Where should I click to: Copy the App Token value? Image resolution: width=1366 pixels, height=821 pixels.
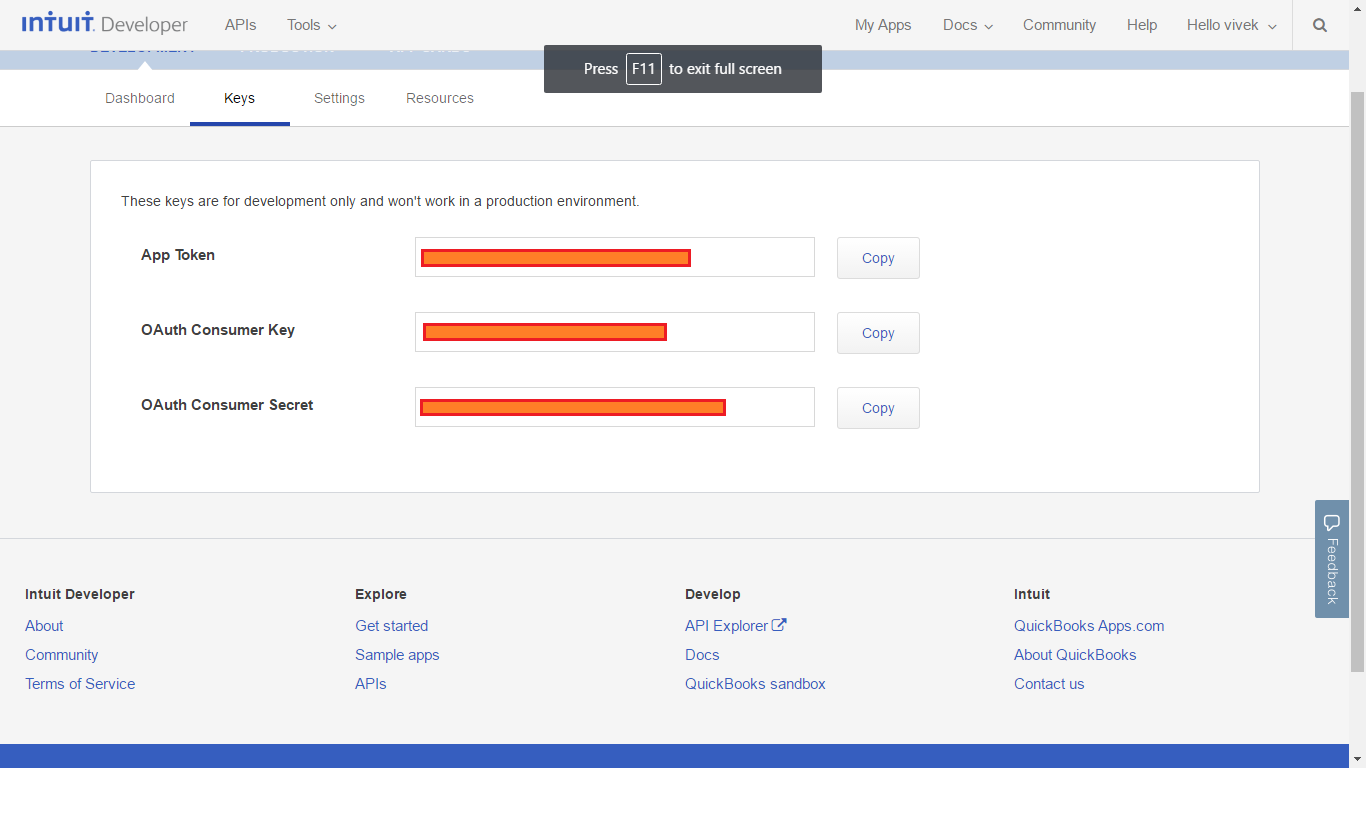pos(878,258)
